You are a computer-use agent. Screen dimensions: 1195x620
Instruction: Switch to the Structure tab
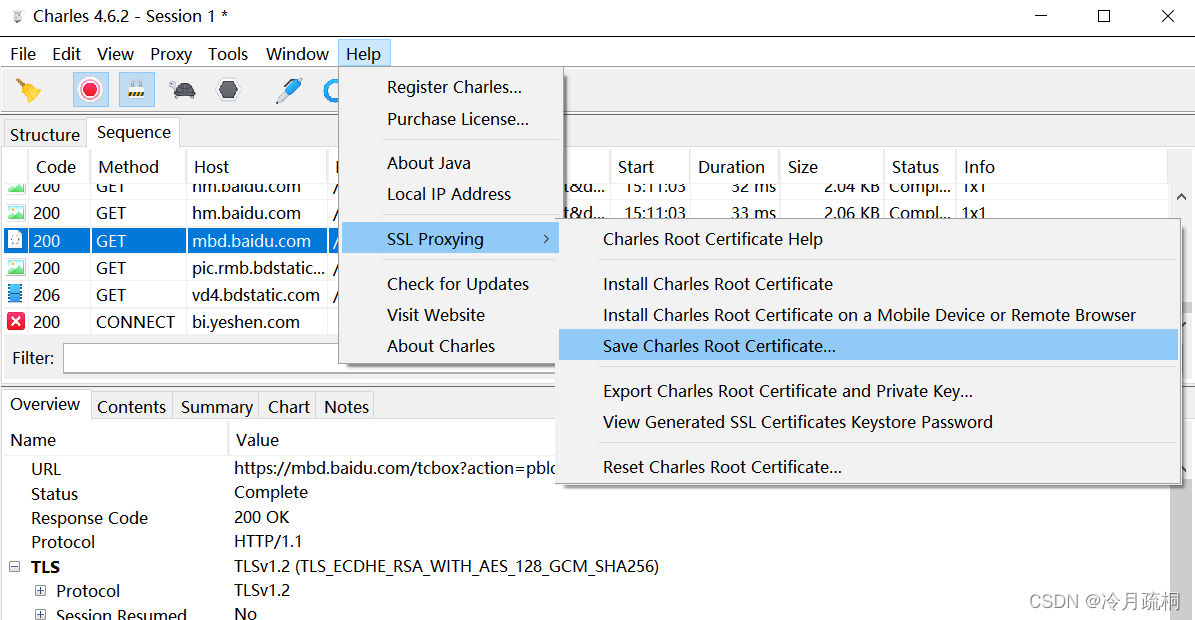click(44, 135)
